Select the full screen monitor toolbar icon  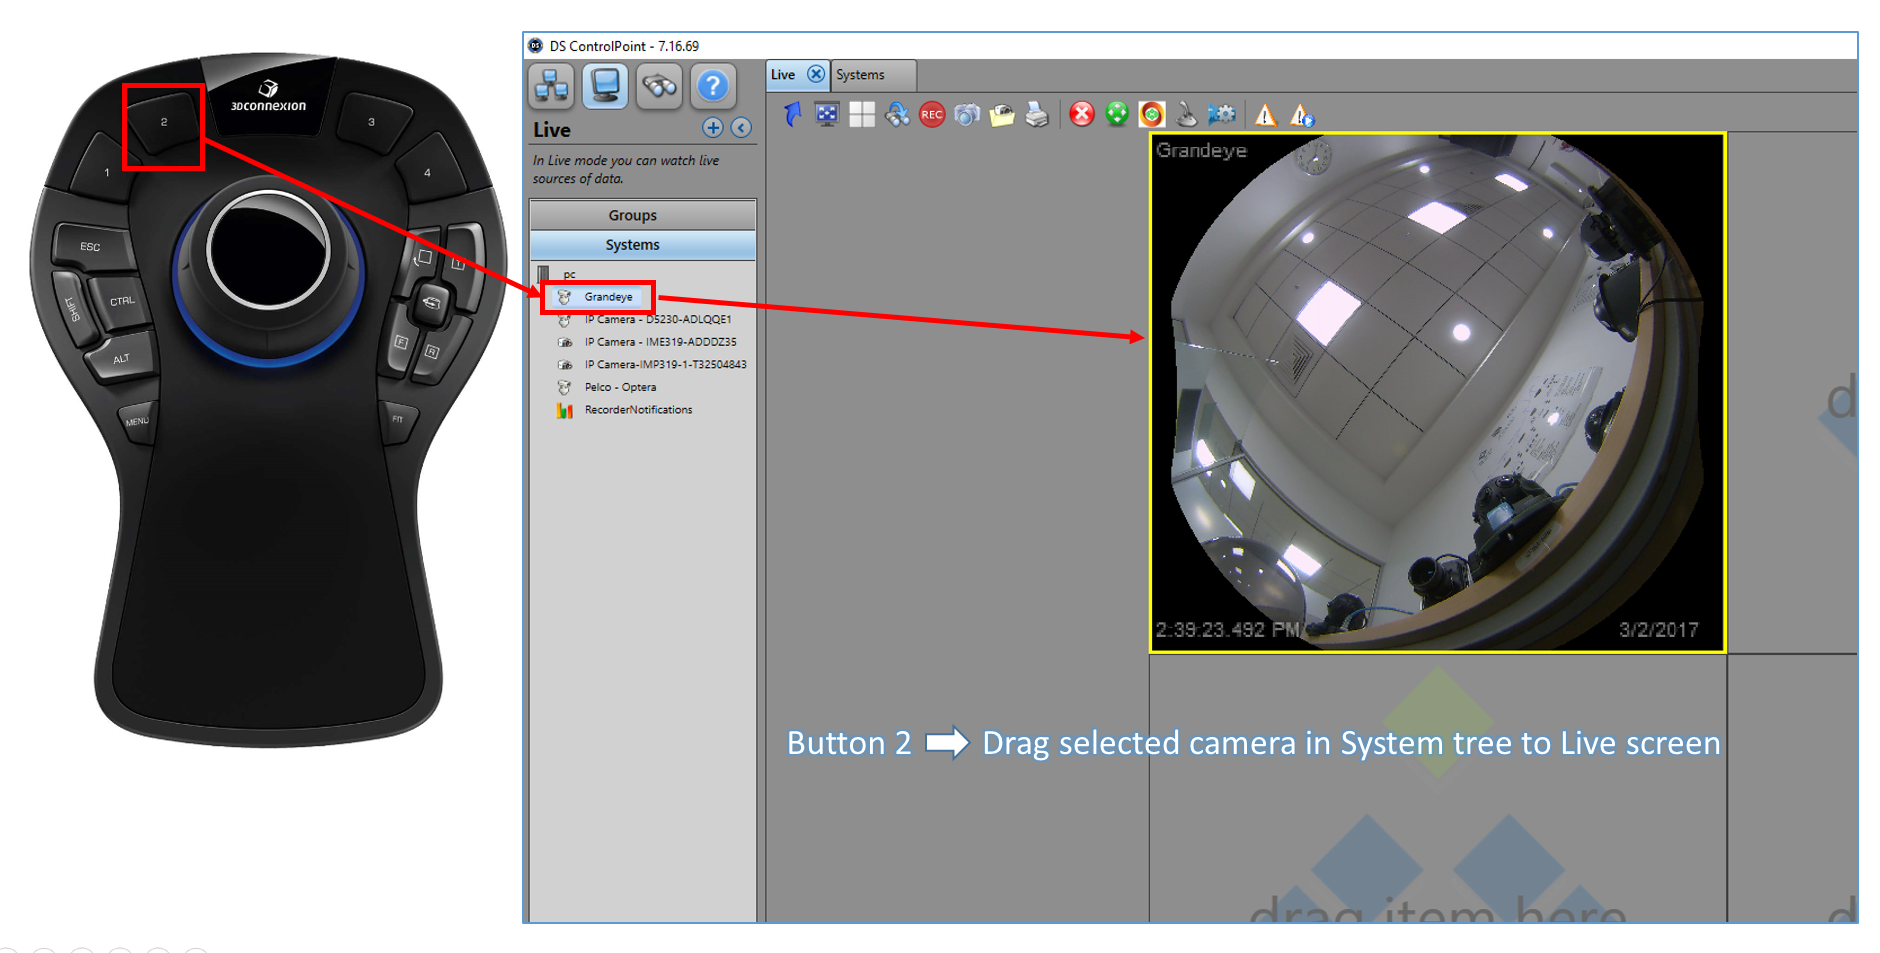826,115
